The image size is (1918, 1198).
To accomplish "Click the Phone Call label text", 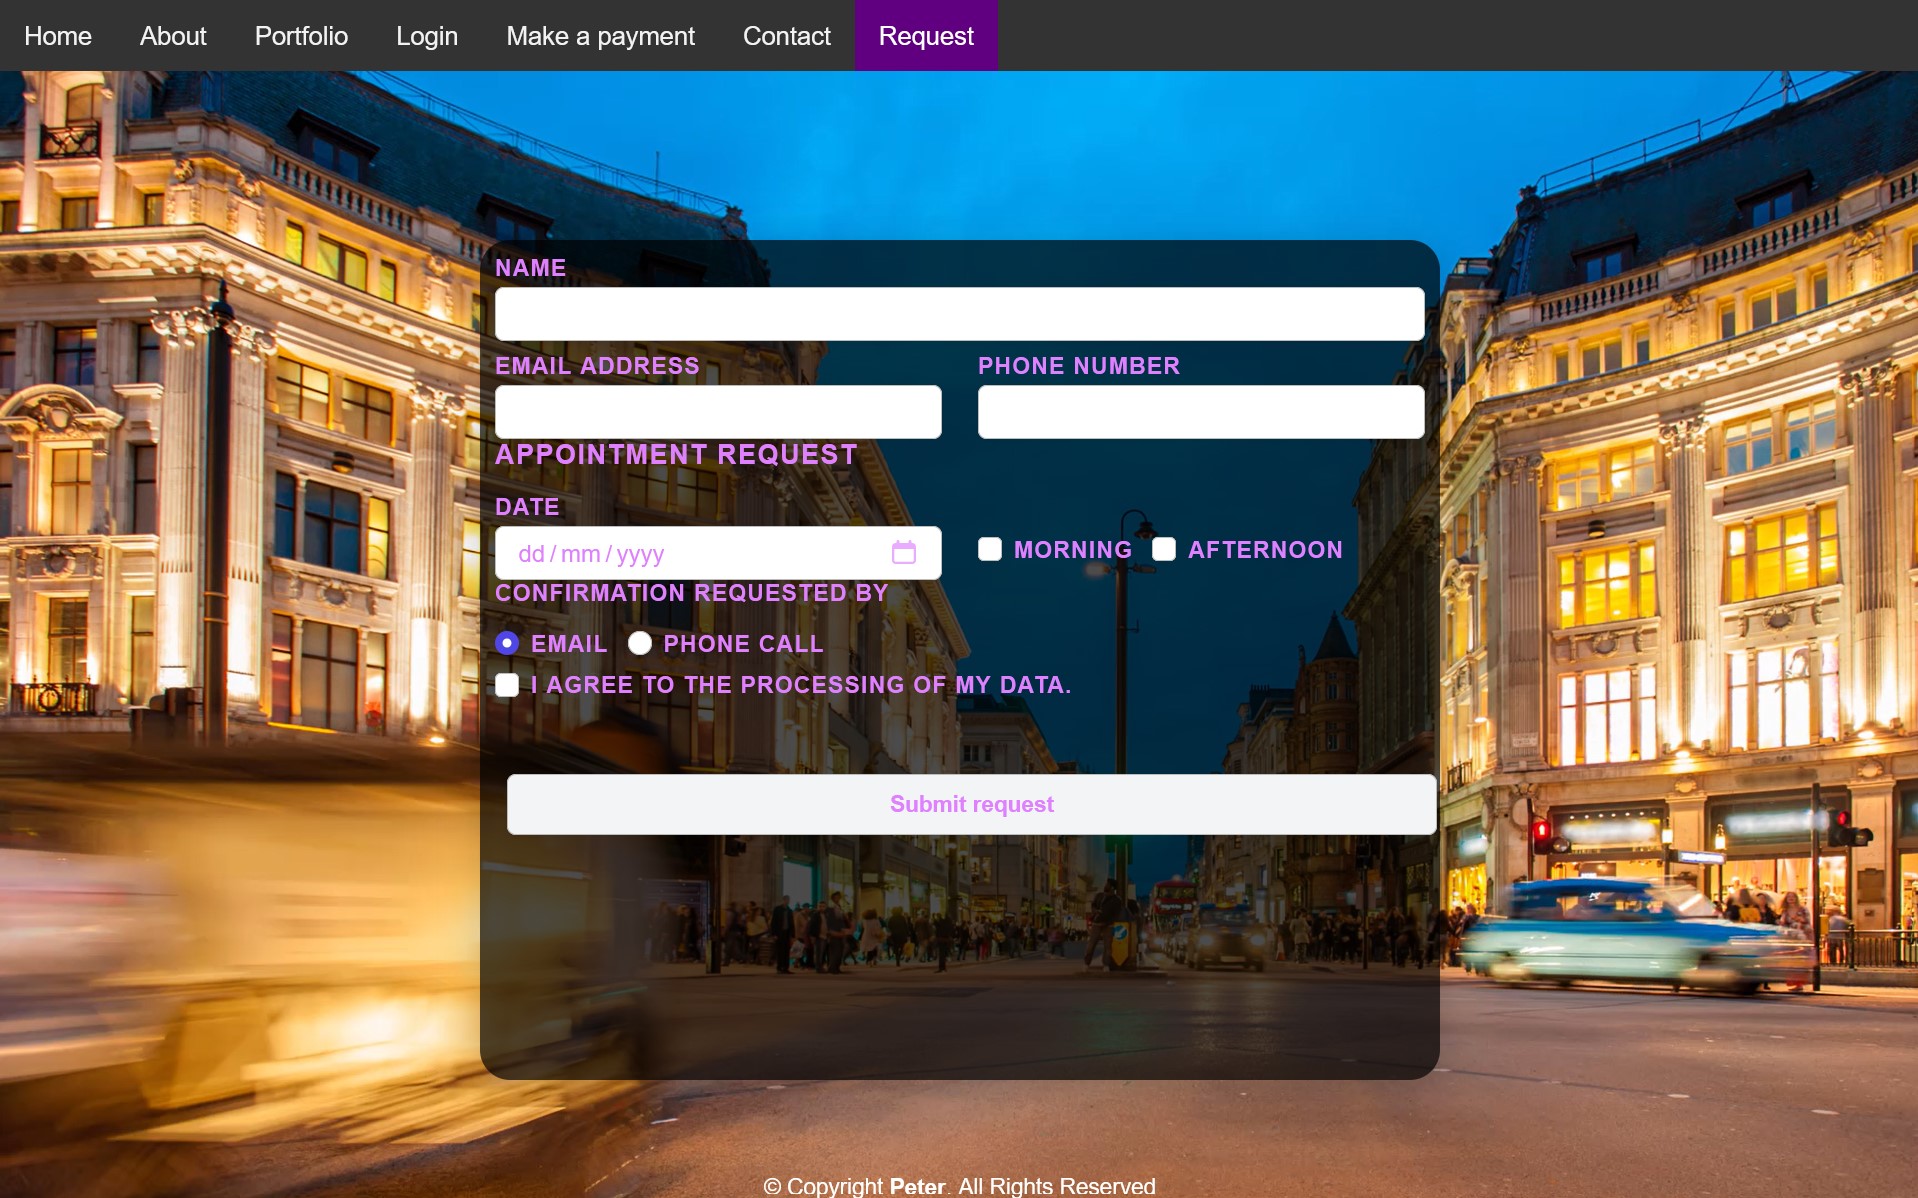I will click(x=743, y=644).
